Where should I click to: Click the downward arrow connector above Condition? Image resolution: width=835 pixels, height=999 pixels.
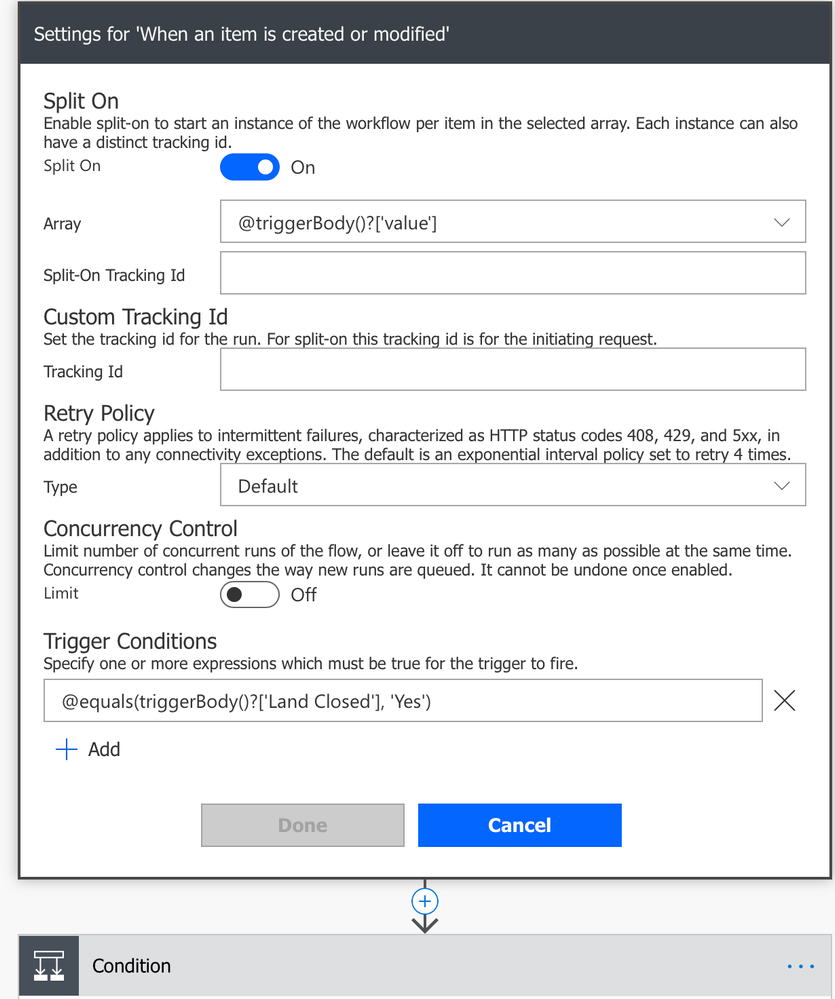pos(424,925)
